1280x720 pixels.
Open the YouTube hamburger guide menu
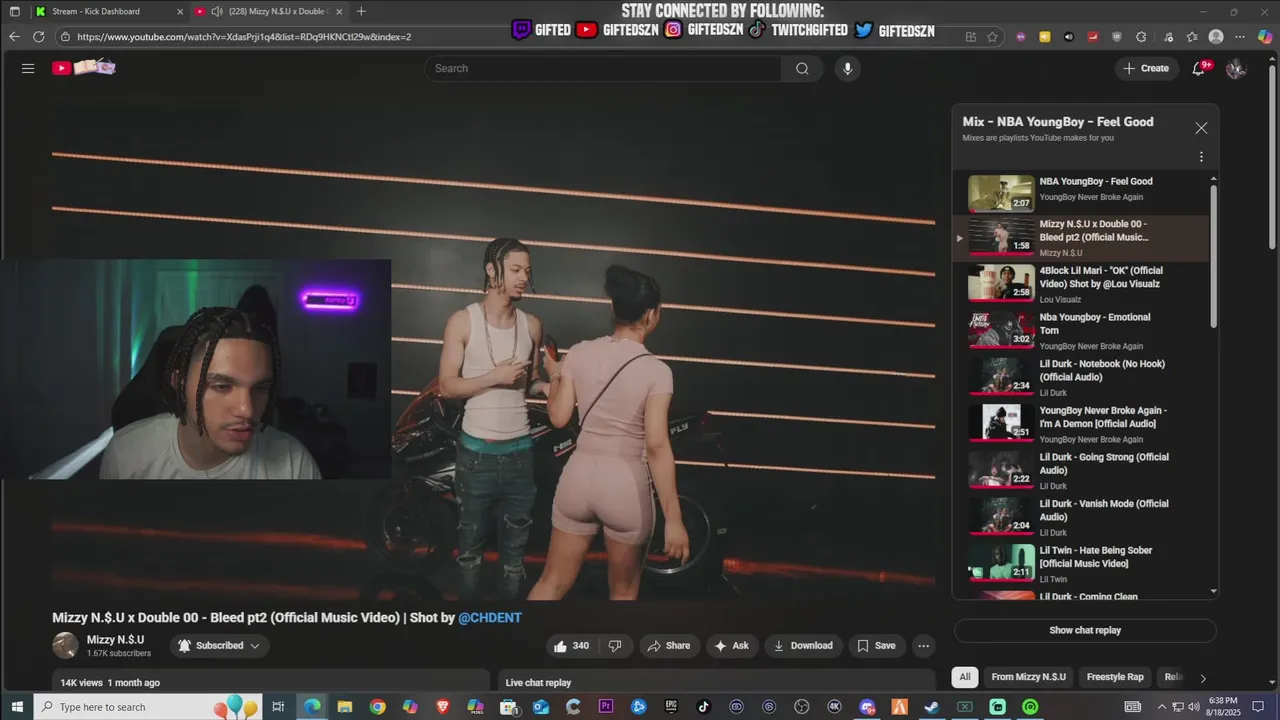pos(28,68)
